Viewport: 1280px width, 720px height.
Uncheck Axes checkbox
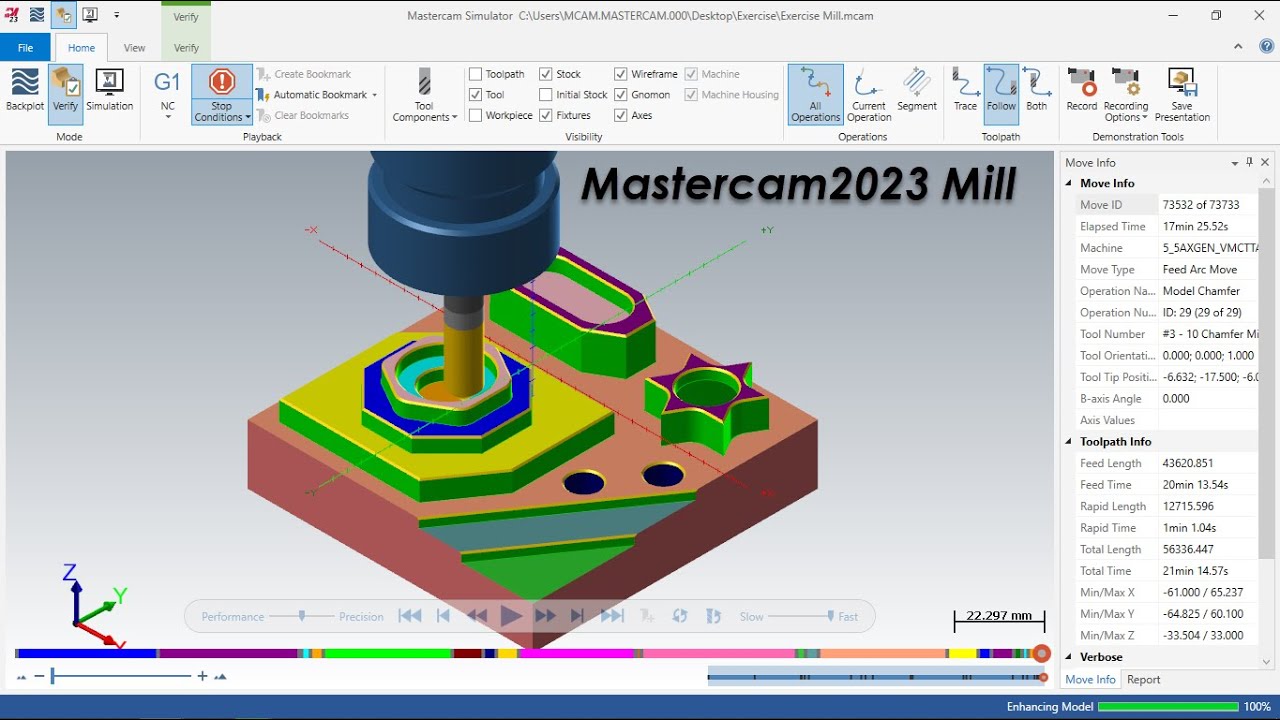pos(621,115)
